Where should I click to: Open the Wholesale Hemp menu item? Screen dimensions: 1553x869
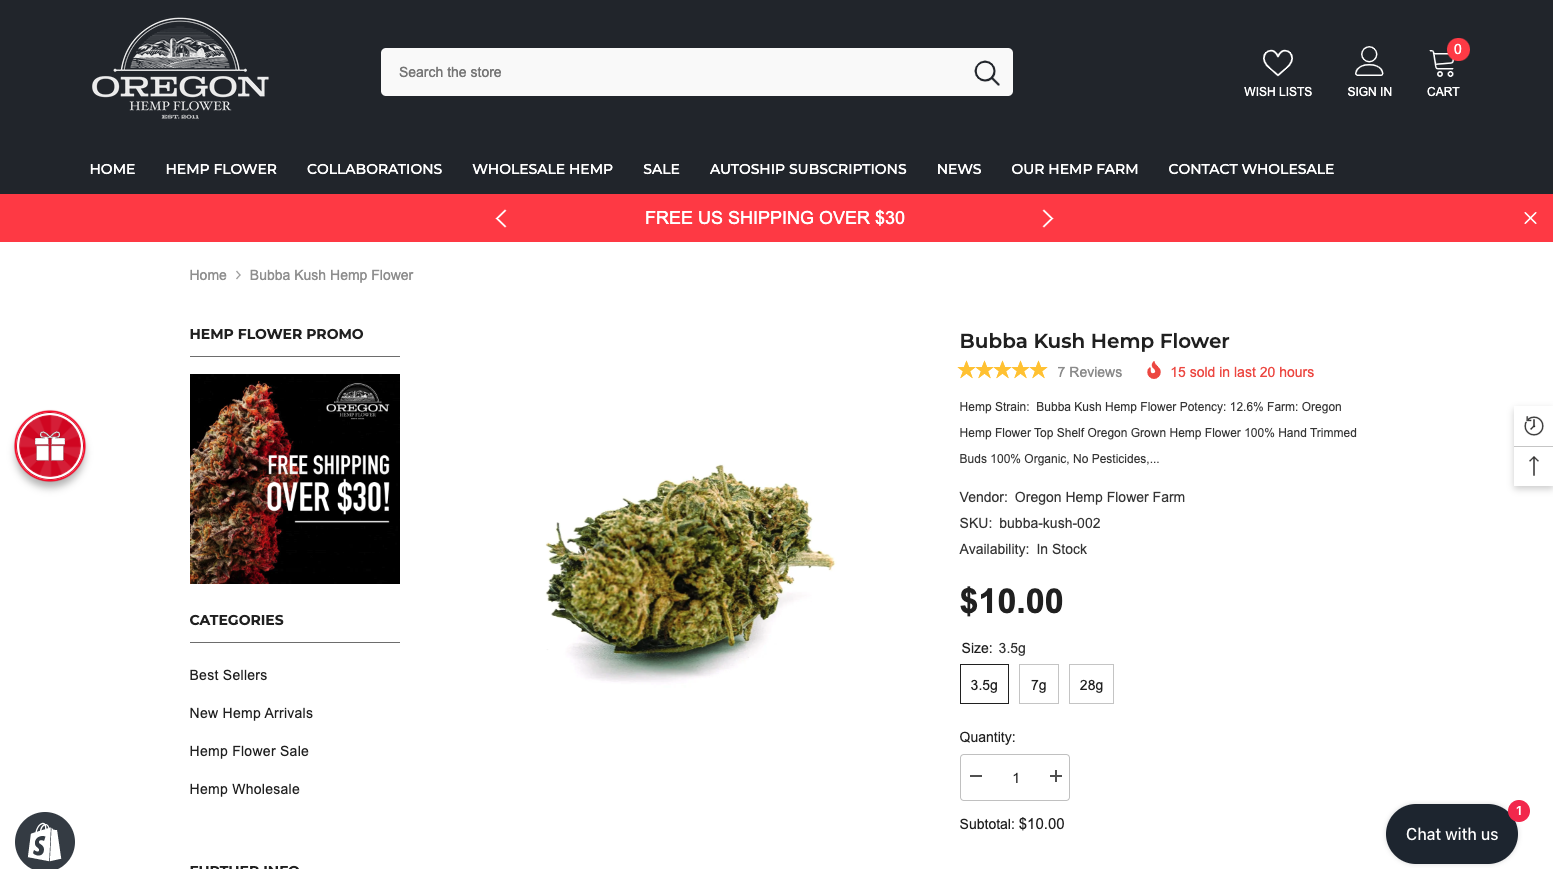coord(542,169)
